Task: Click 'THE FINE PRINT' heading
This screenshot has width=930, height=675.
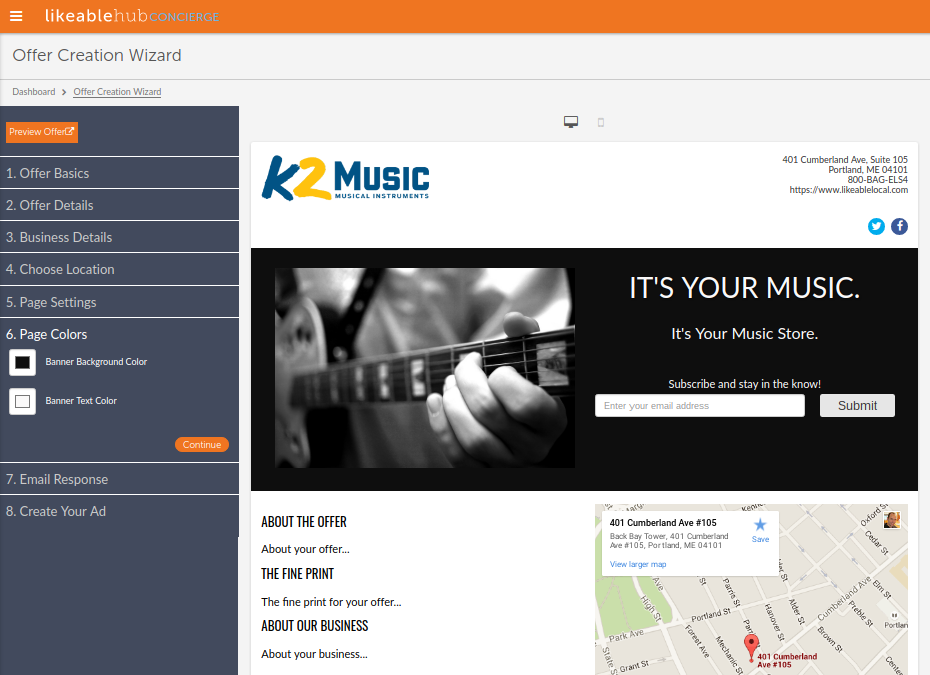Action: pyautogui.click(x=297, y=574)
